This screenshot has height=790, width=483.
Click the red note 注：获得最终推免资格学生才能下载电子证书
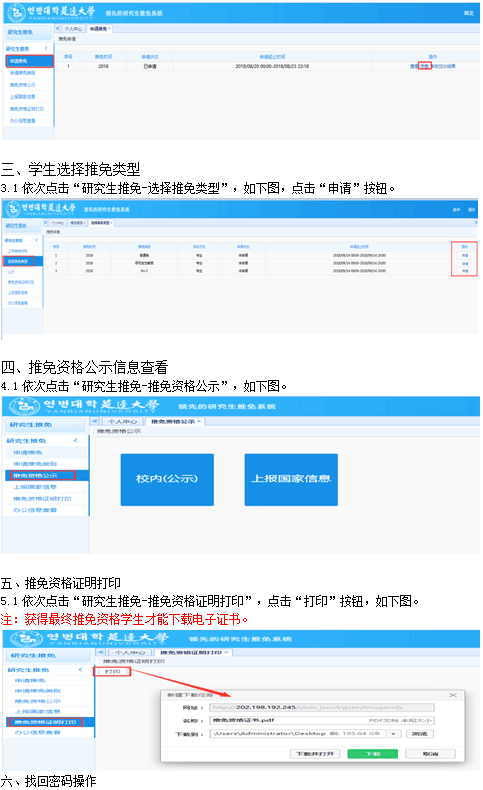(x=124, y=619)
